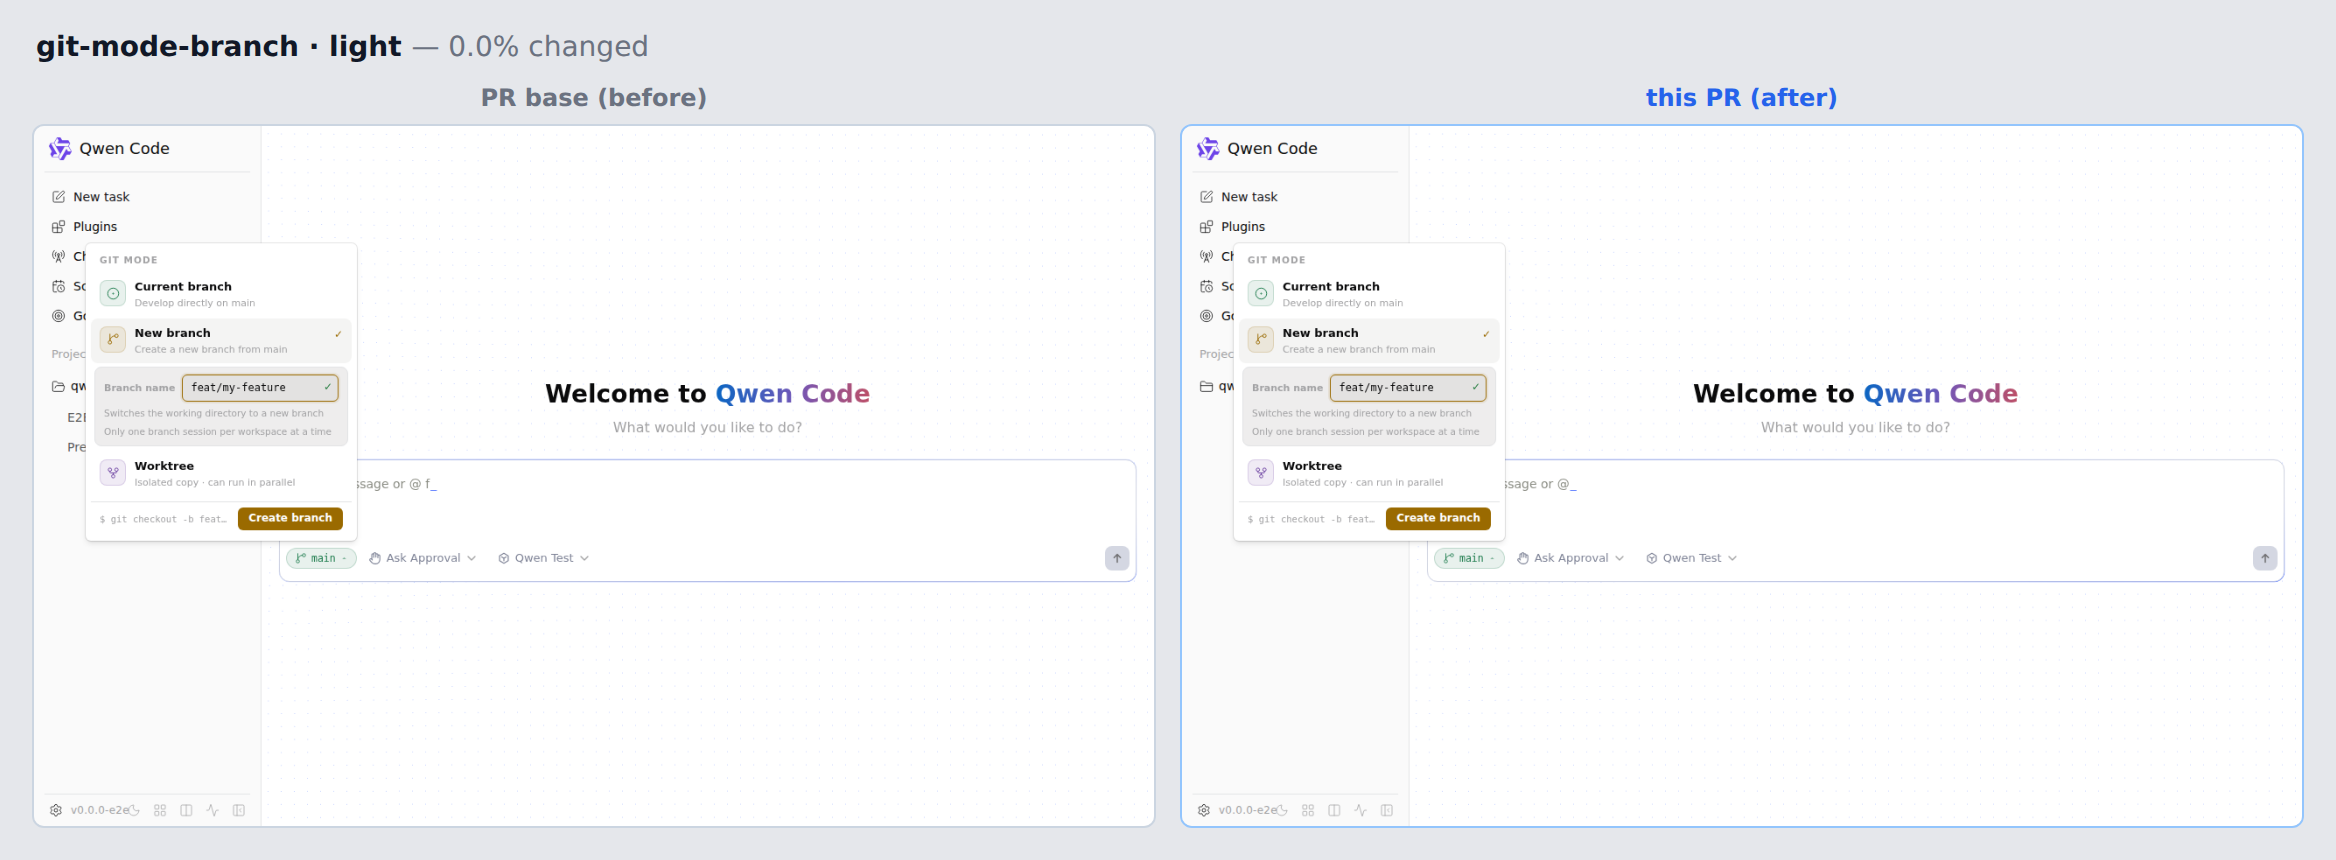Click the activity pulse icon in after panel footer
Image resolution: width=2336 pixels, height=860 pixels.
[1360, 810]
